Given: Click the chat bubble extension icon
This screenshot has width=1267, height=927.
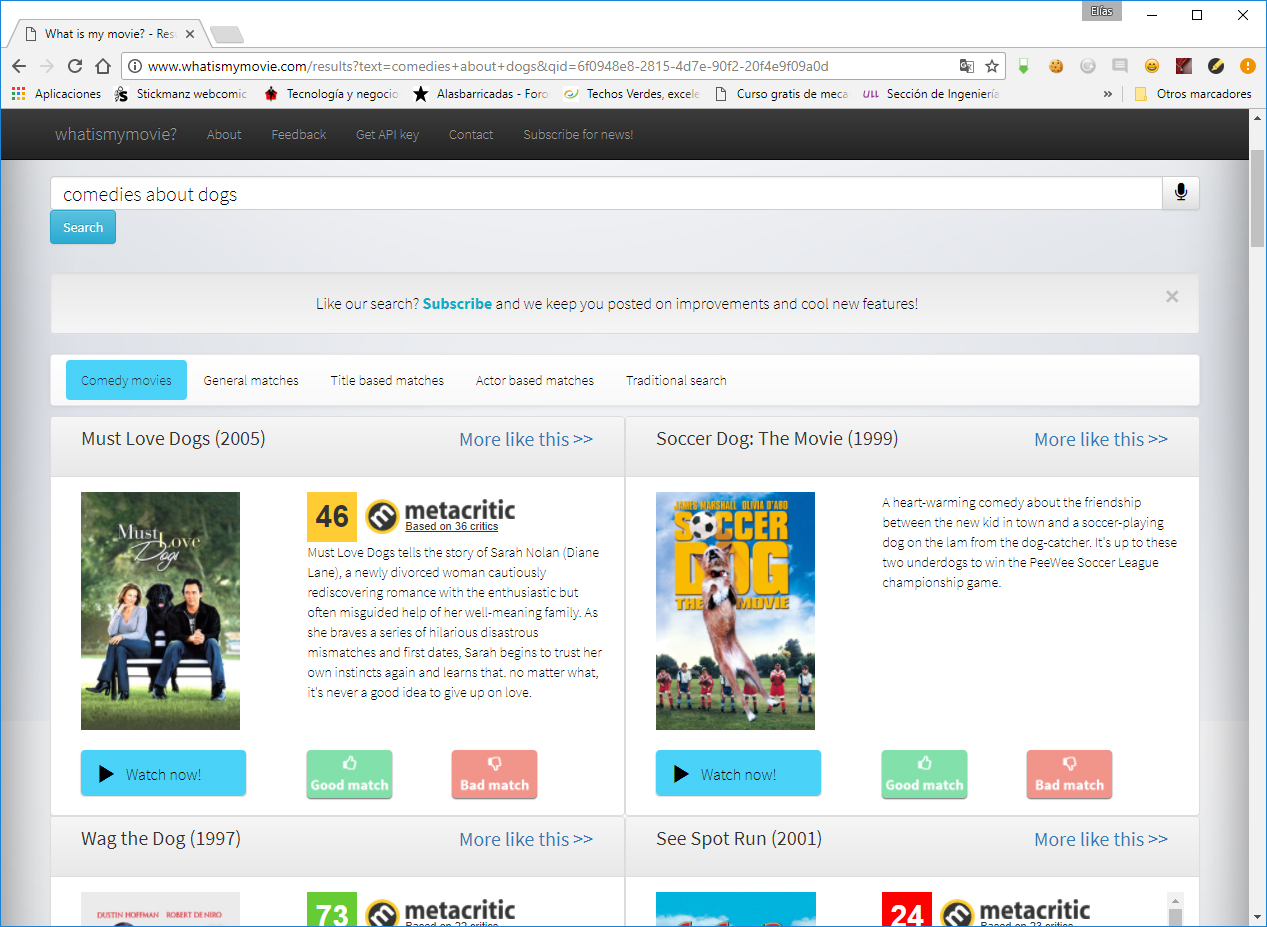Looking at the screenshot, I should coord(1119,66).
